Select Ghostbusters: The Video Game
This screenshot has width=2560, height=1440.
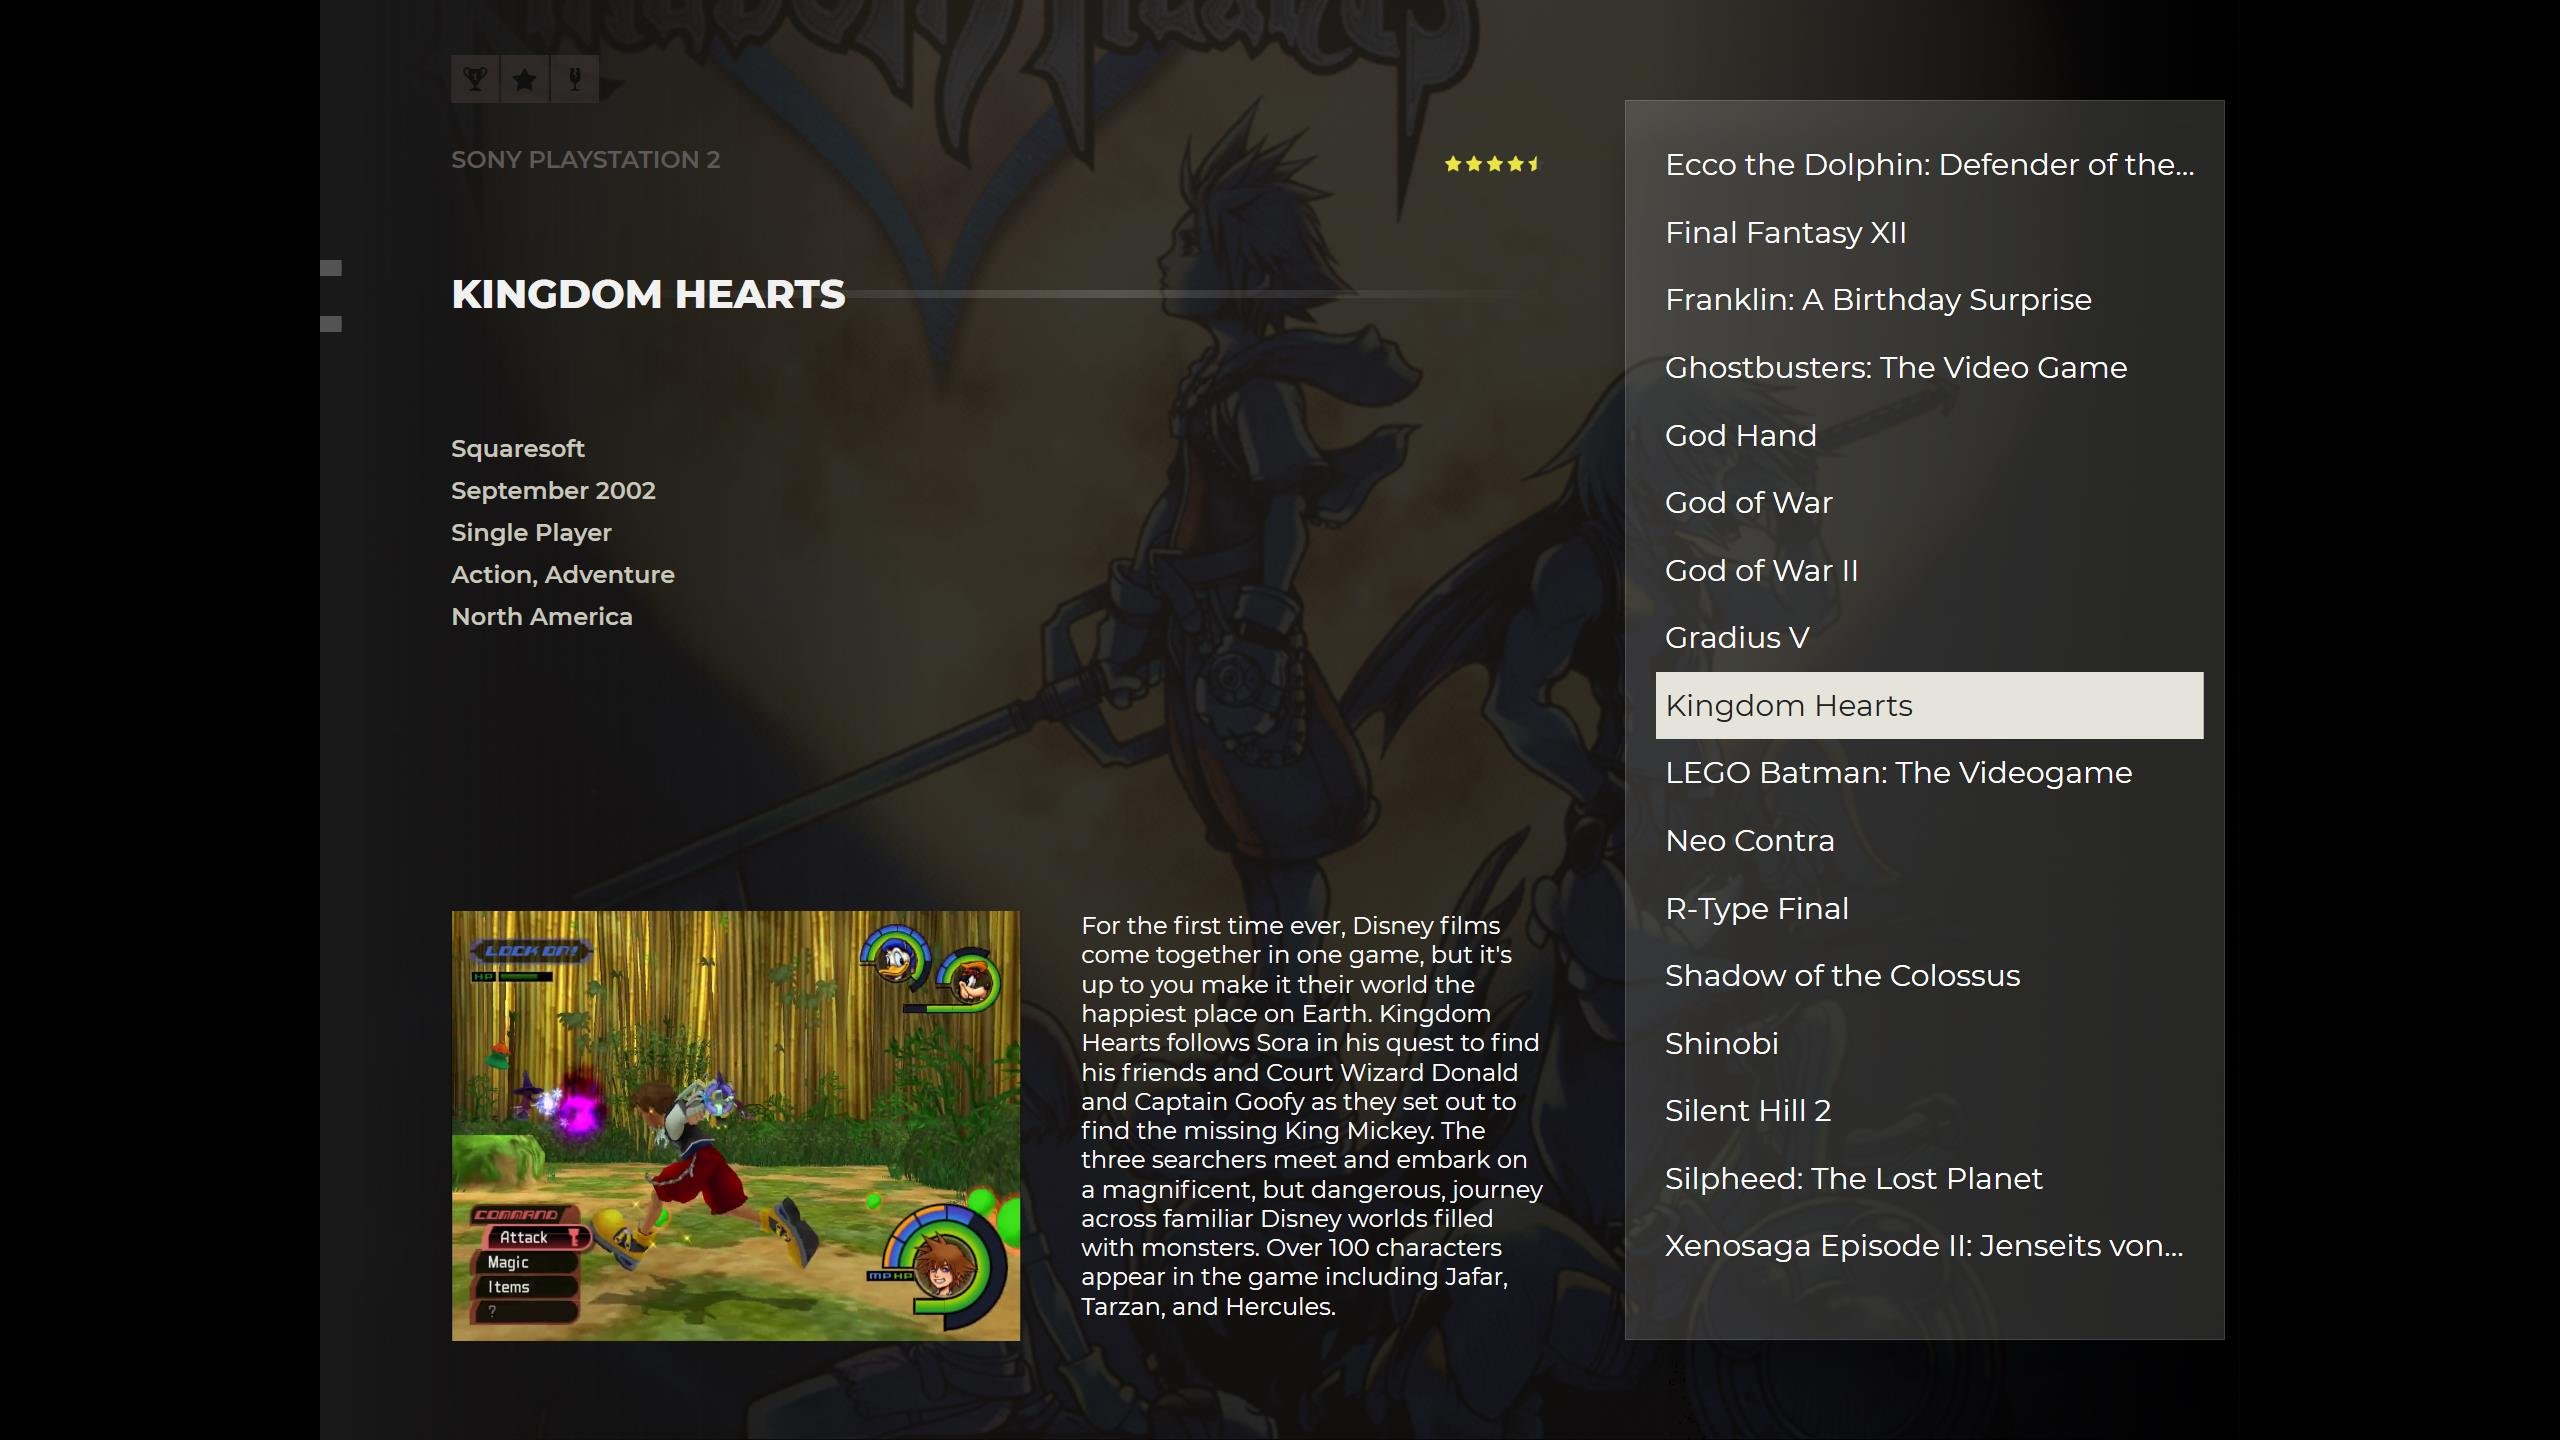pyautogui.click(x=1929, y=368)
